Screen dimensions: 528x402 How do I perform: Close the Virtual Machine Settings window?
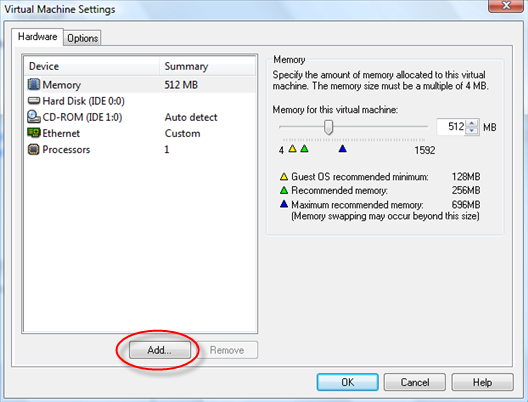coord(506,5)
